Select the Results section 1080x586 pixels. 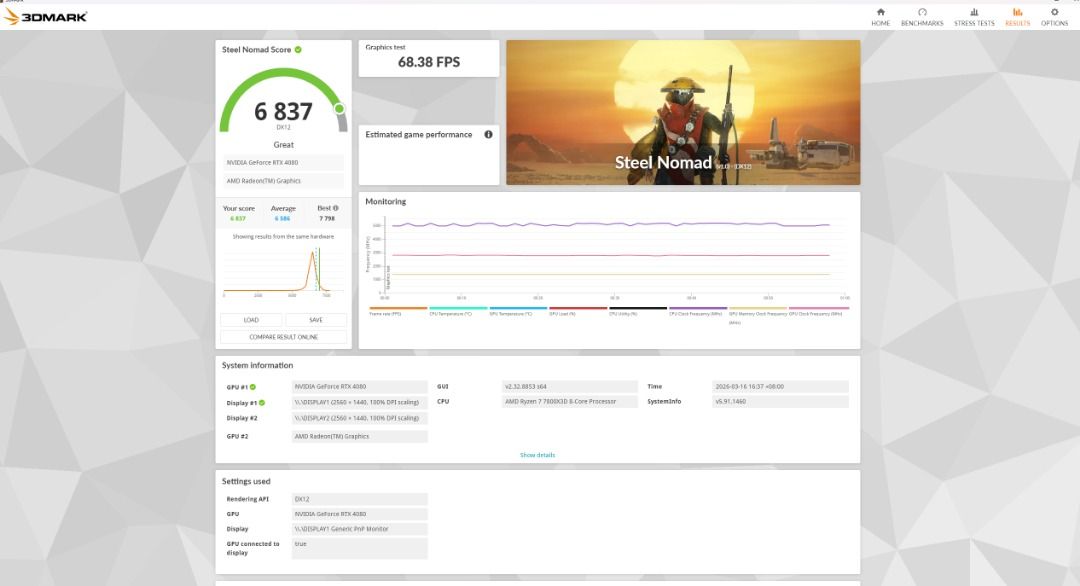pyautogui.click(x=1017, y=17)
